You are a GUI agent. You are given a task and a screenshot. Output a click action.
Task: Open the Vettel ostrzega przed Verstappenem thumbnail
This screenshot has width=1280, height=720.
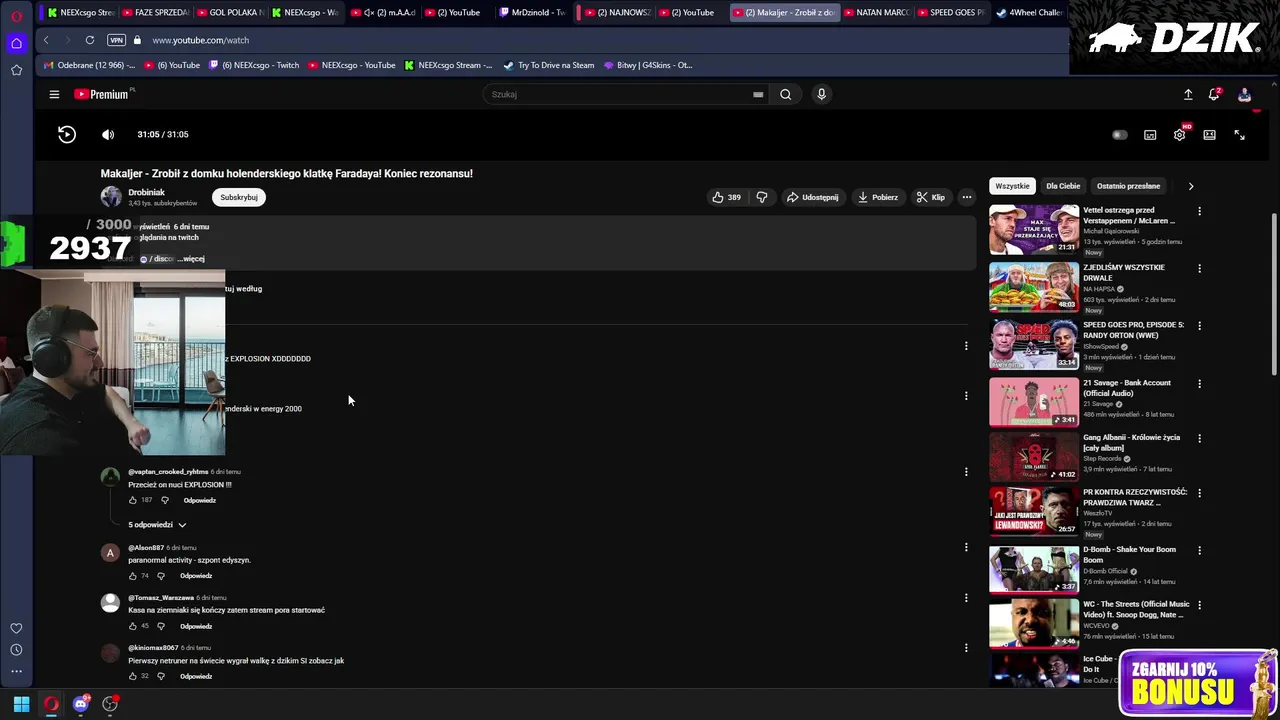tap(1034, 230)
